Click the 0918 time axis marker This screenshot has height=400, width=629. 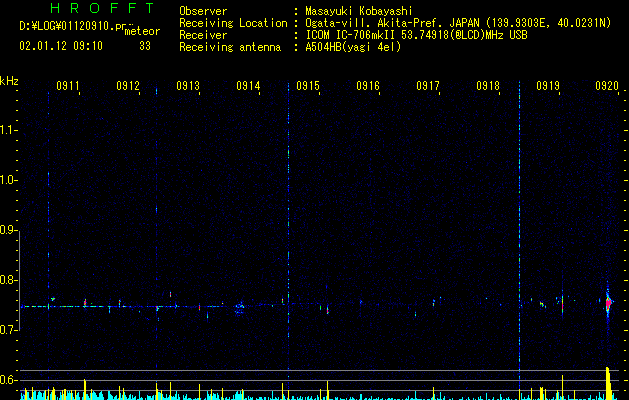(x=488, y=86)
